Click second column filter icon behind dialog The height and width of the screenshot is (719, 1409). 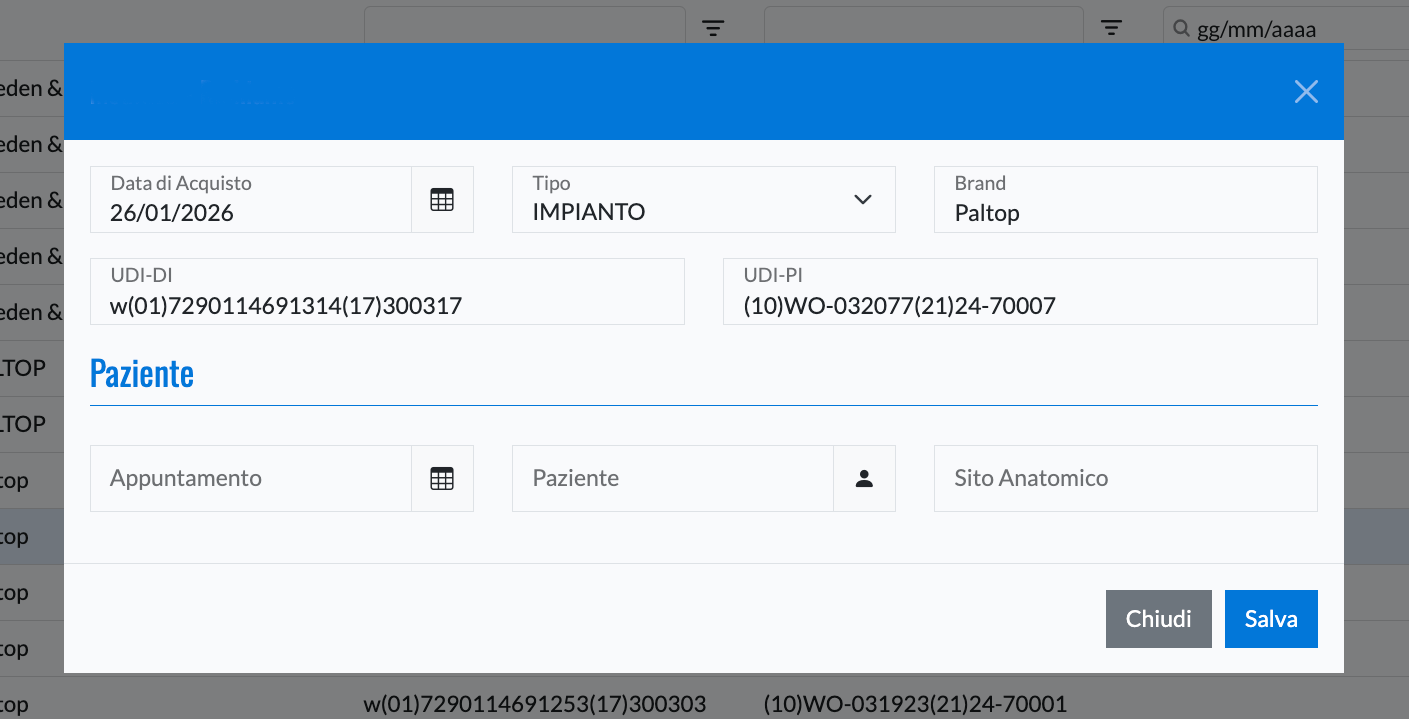tap(1111, 29)
